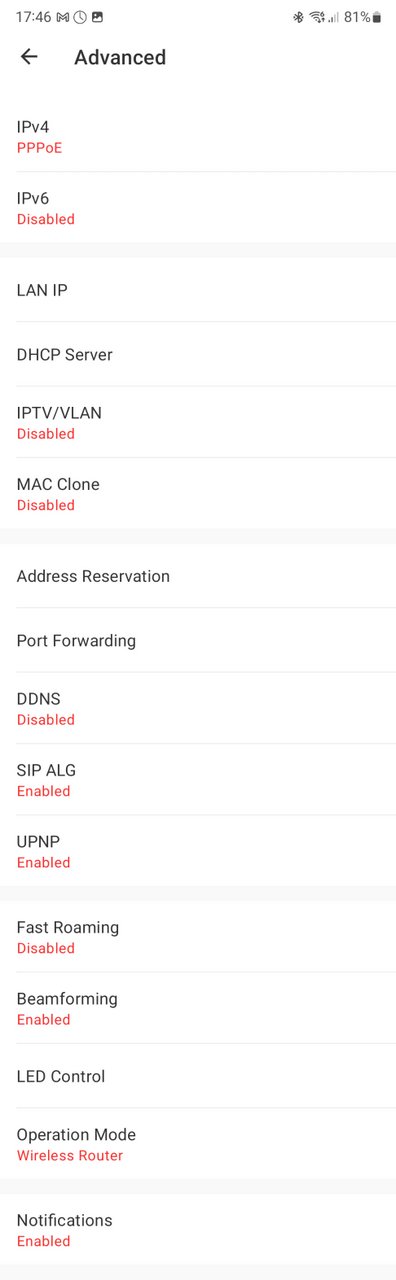Image resolution: width=396 pixels, height=1280 pixels.
Task: Open IPTV/VLAN option
Action: [198, 422]
